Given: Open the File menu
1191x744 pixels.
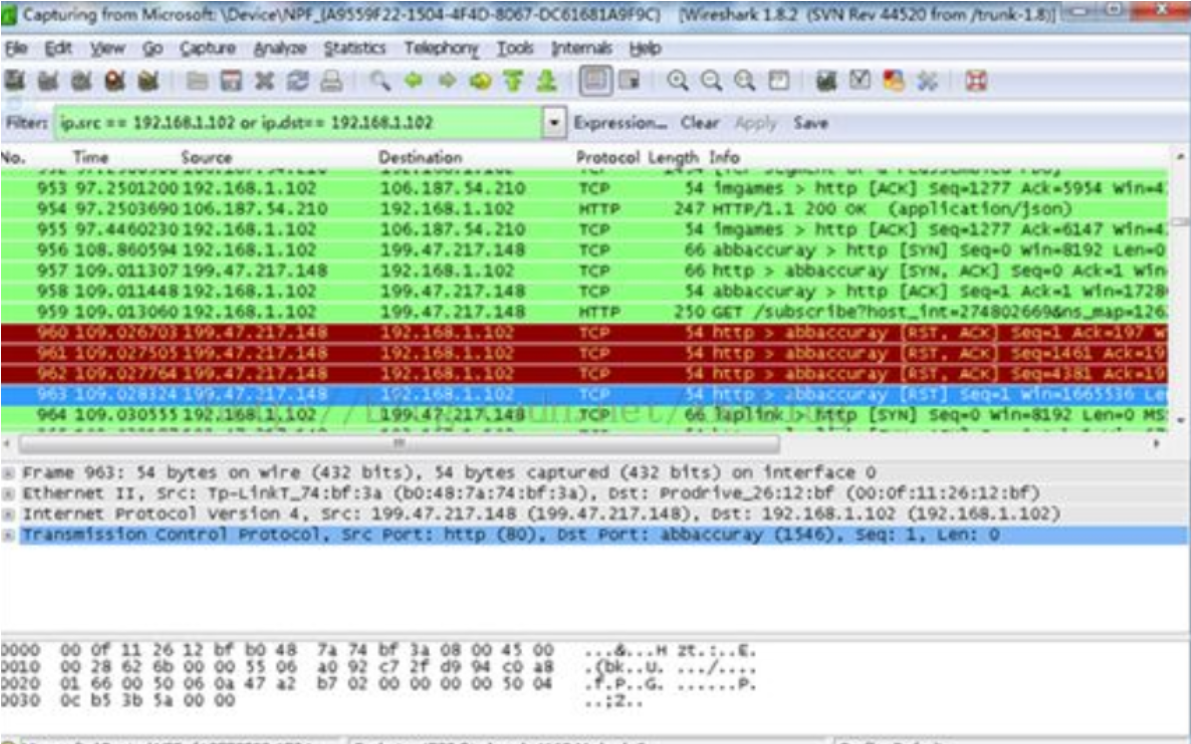Looking at the screenshot, I should click(16, 49).
